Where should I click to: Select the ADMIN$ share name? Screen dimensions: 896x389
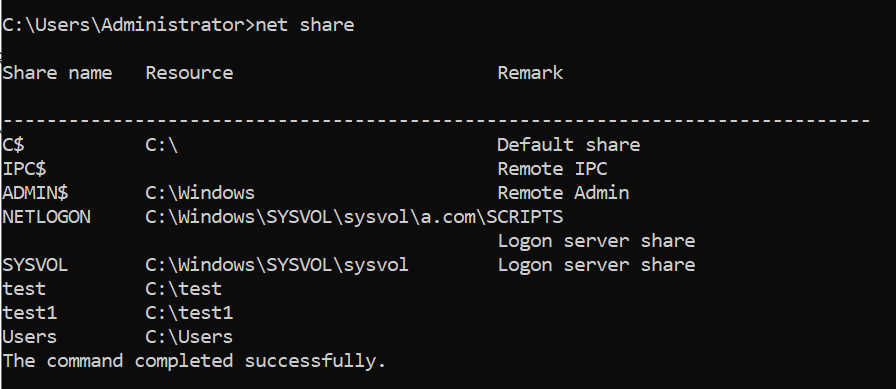[x=35, y=193]
